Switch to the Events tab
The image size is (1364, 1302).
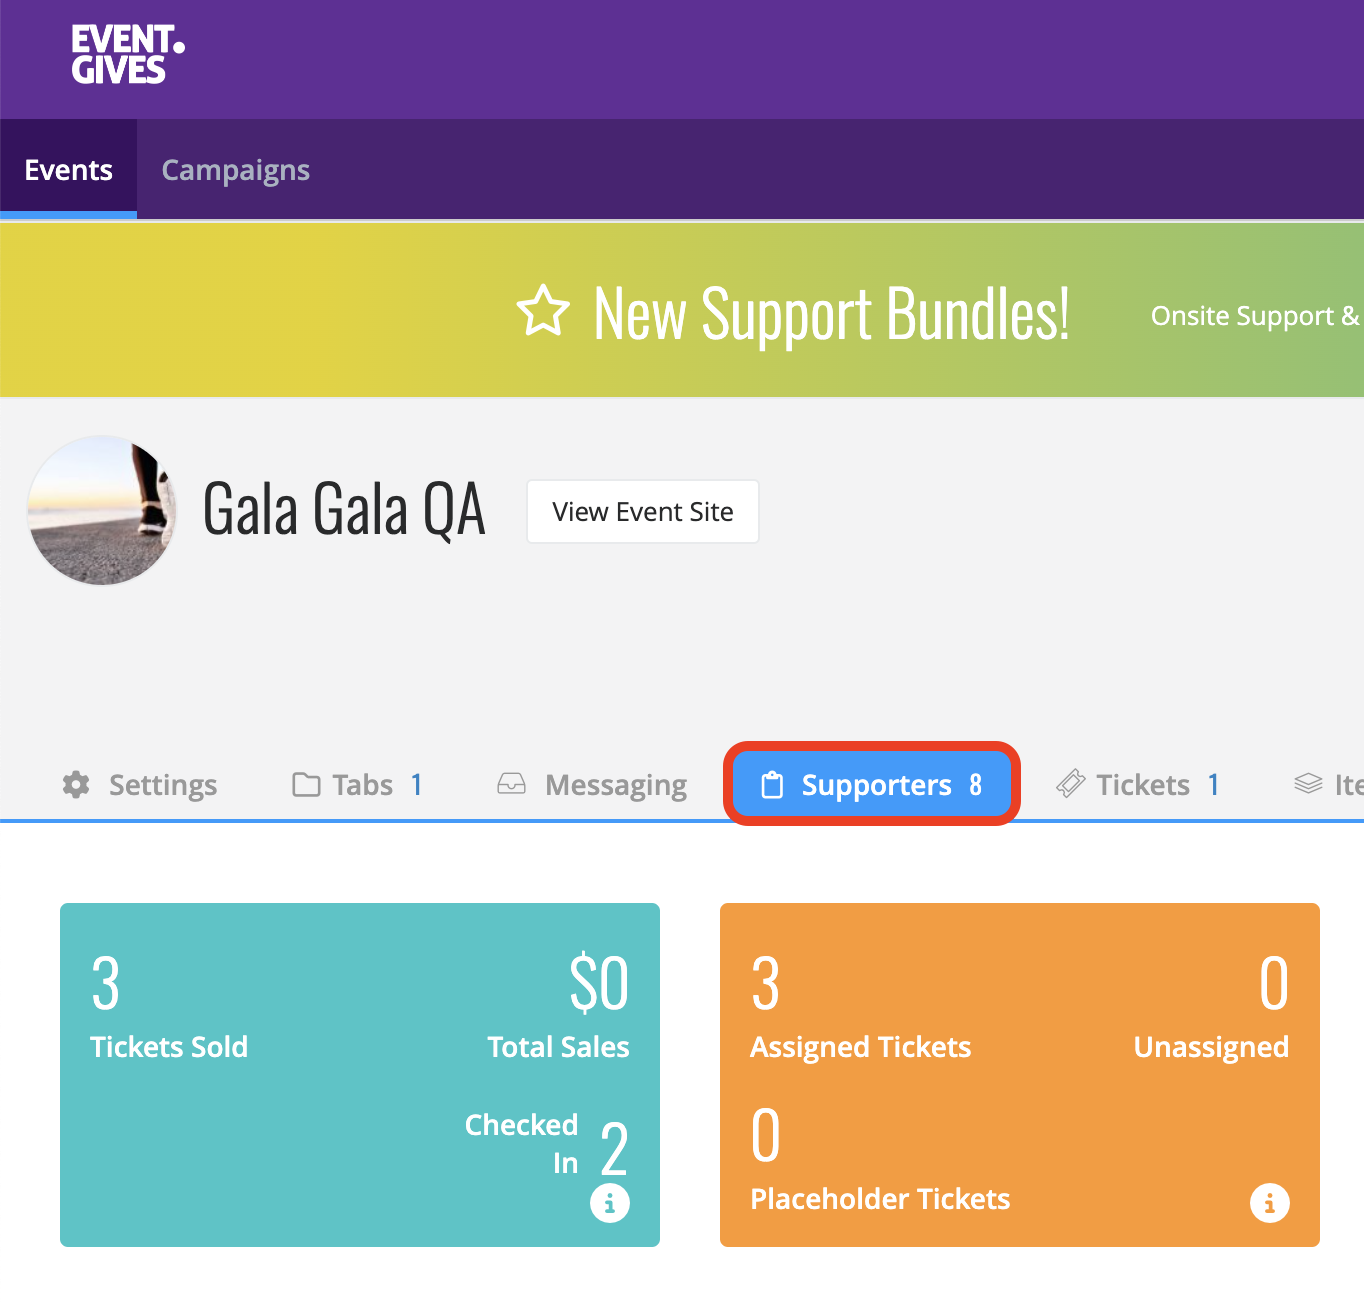coord(68,170)
